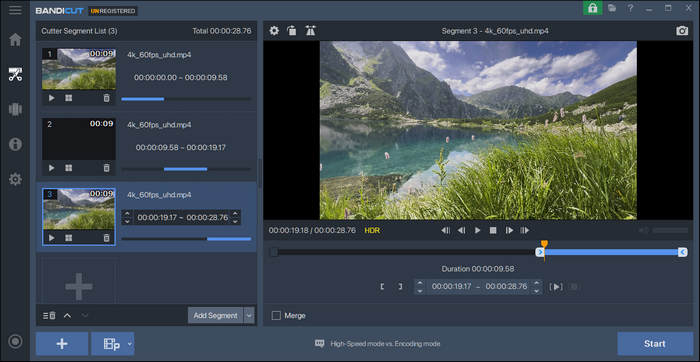The width and height of the screenshot is (700, 362).
Task: Capture a snapshot with the camera icon
Action: (x=682, y=31)
